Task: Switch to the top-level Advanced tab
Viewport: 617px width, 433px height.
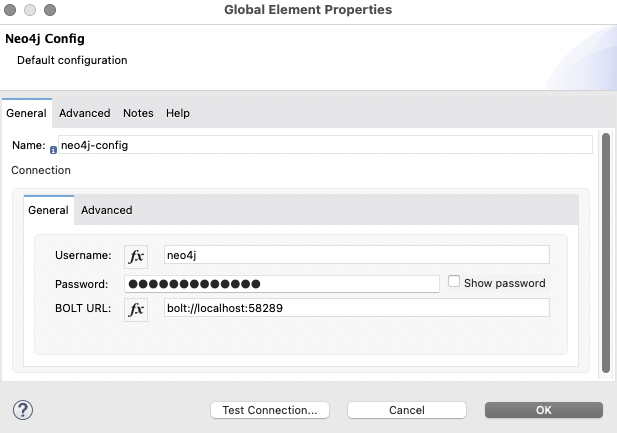Action: click(85, 113)
